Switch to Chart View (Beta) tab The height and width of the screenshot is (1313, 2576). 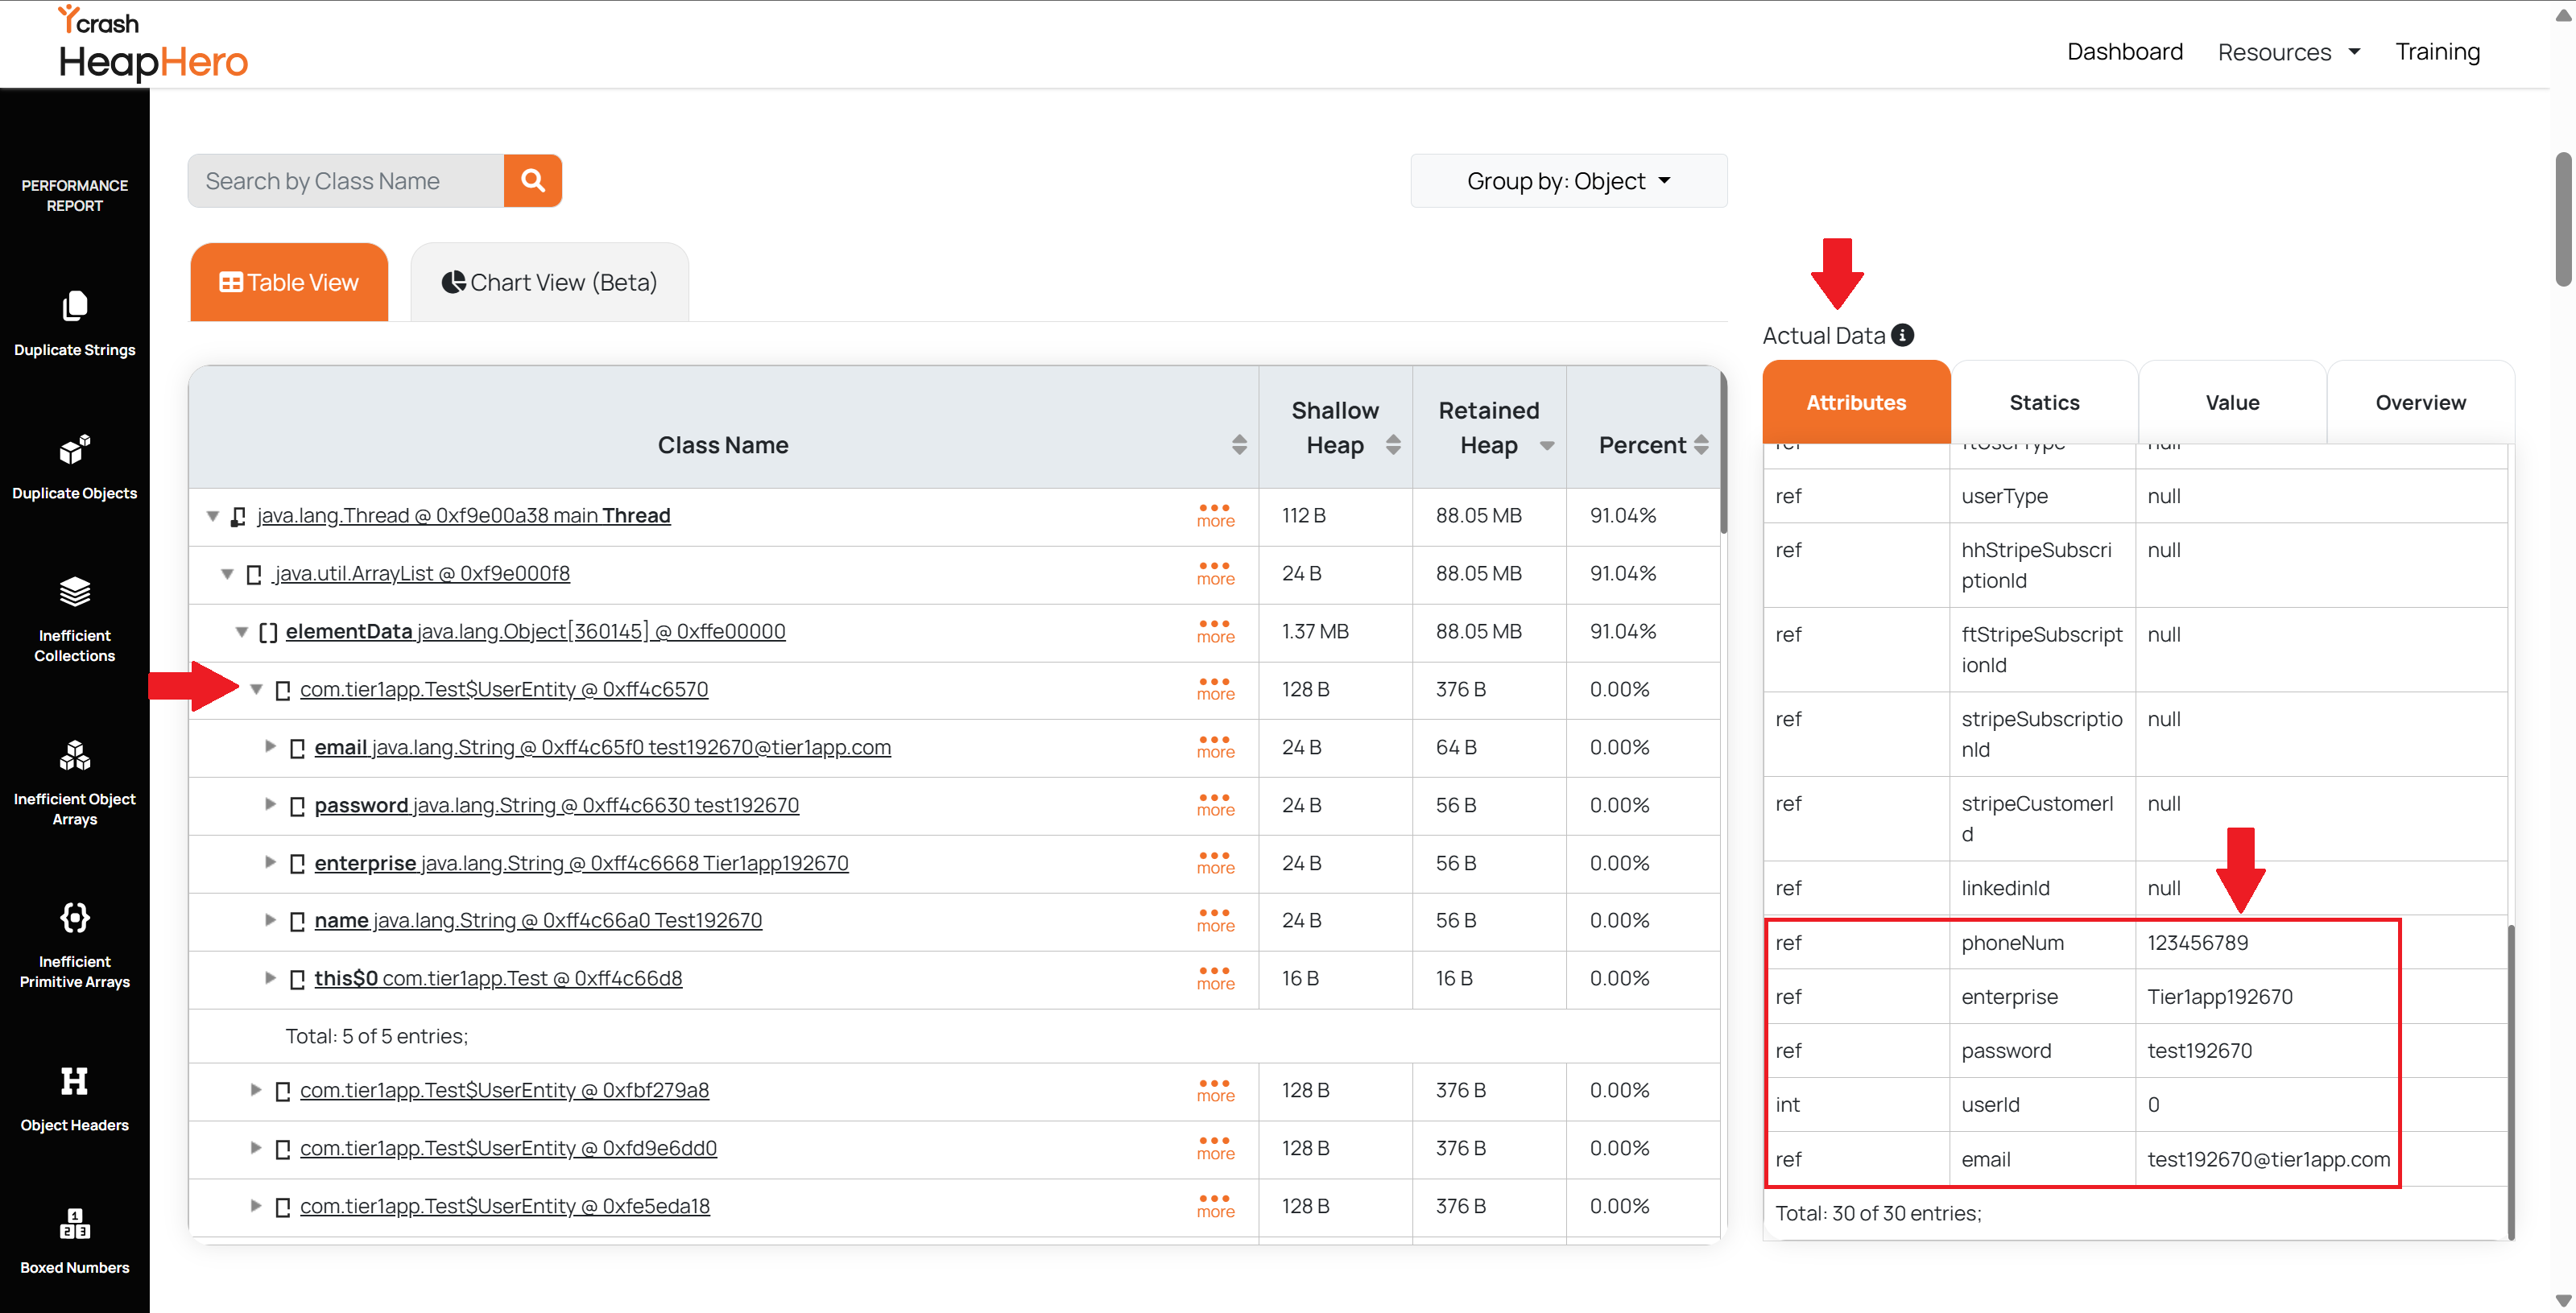coord(549,283)
